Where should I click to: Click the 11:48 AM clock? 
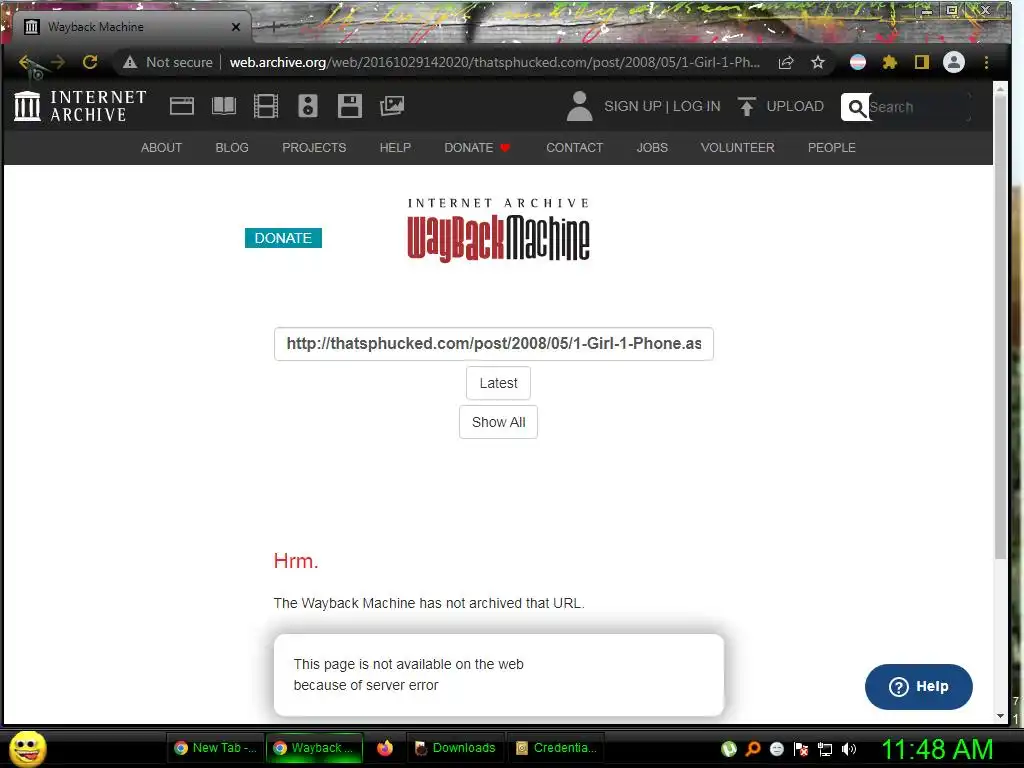pyautogui.click(x=936, y=749)
